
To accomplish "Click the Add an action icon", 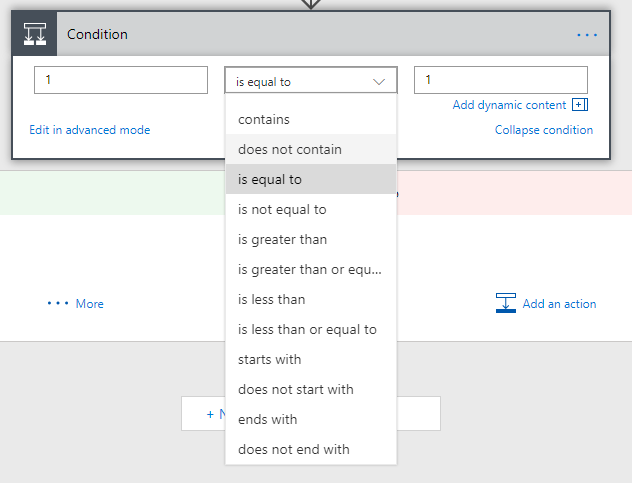I will (x=506, y=303).
